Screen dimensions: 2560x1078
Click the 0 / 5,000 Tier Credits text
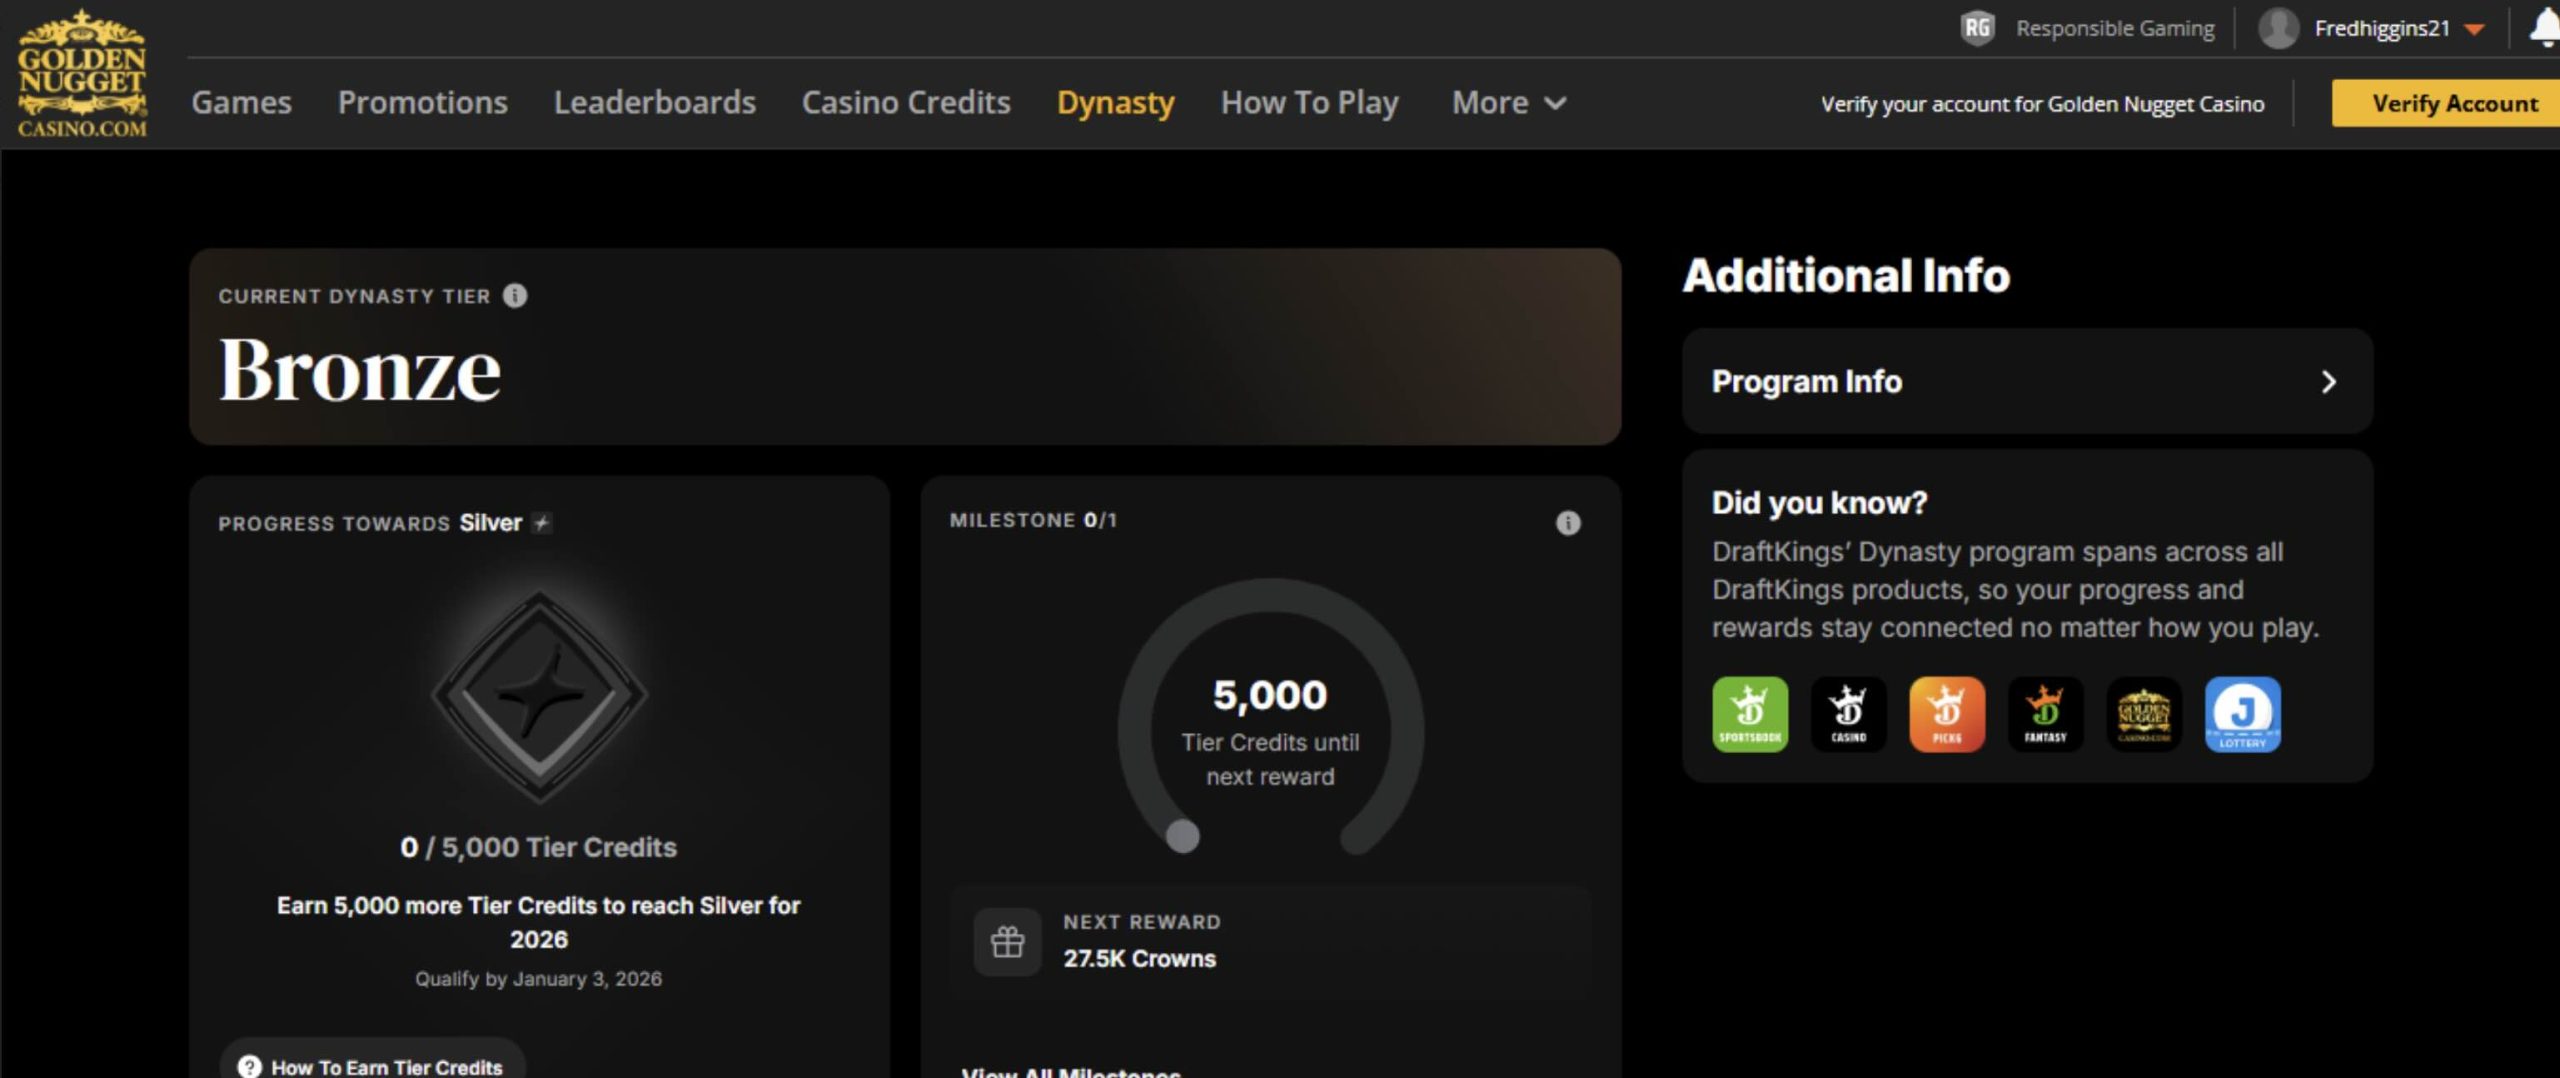coord(538,847)
